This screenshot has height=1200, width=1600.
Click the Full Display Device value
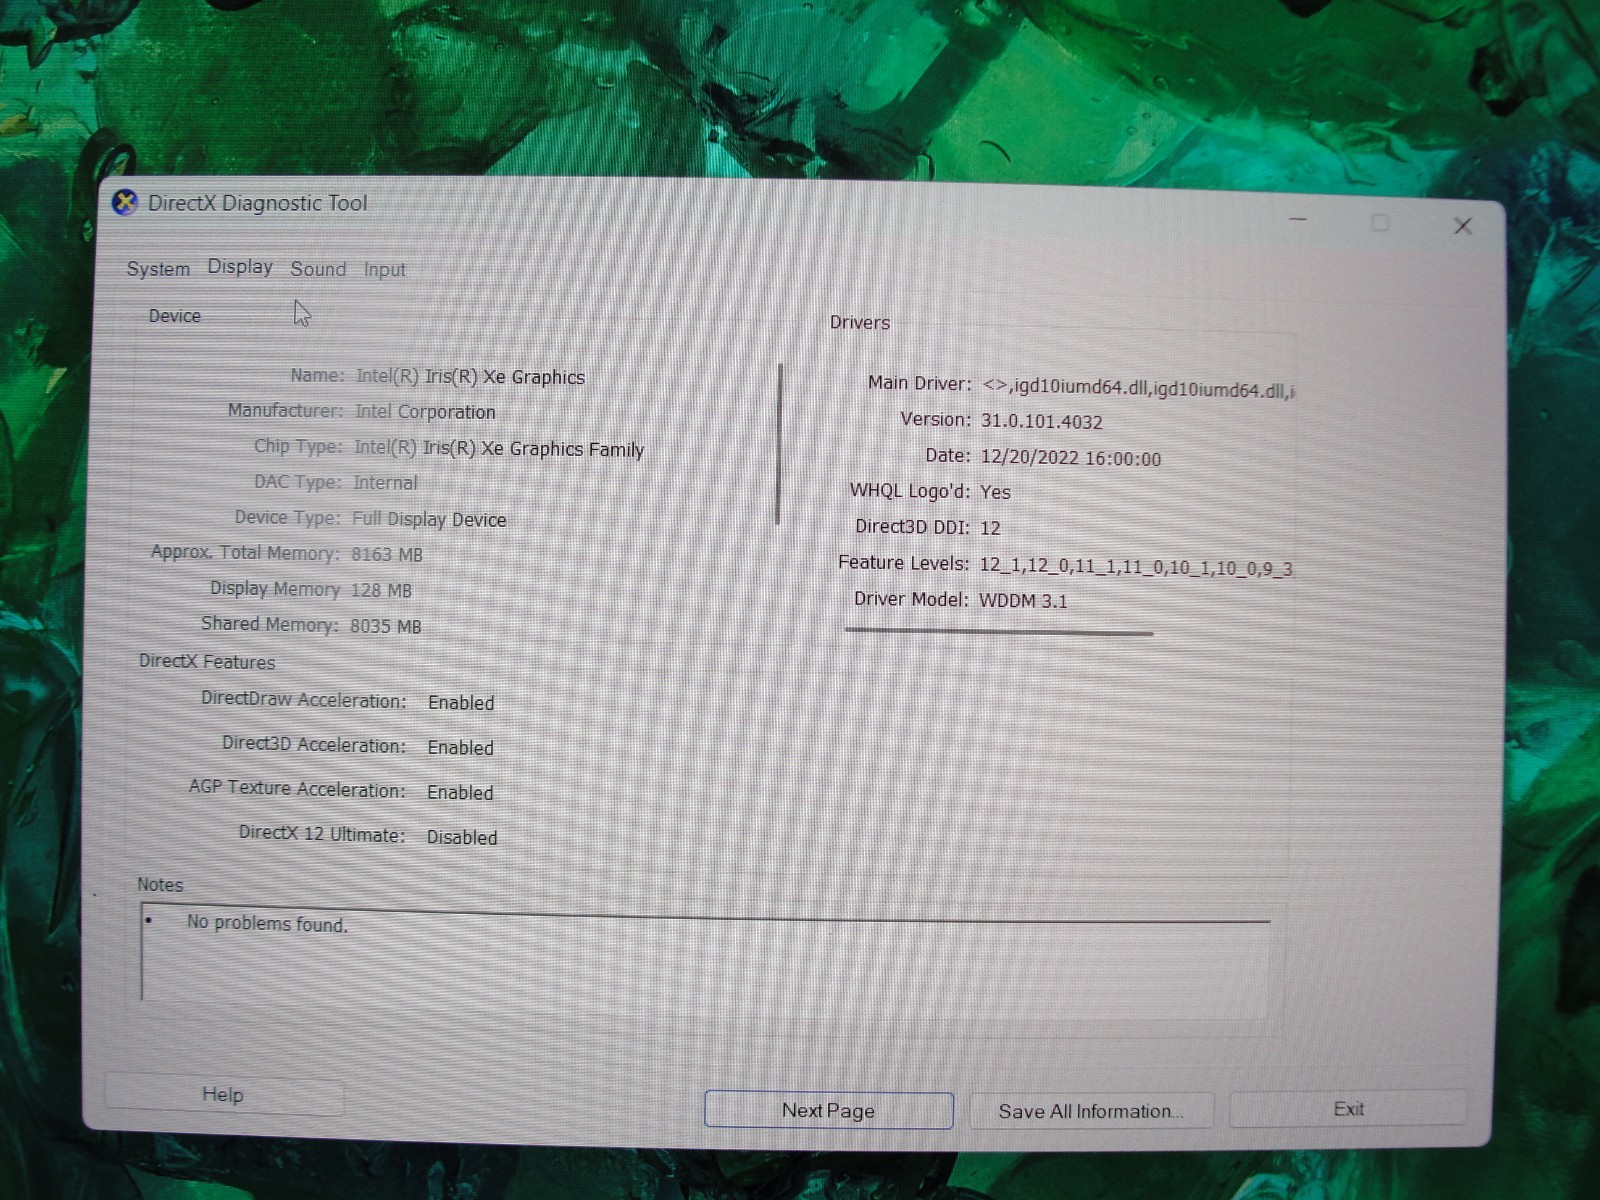click(429, 520)
